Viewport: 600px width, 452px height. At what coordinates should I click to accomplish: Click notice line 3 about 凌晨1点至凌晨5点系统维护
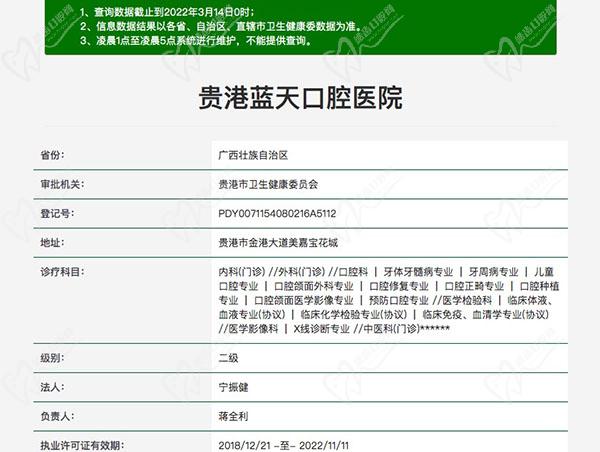196,40
